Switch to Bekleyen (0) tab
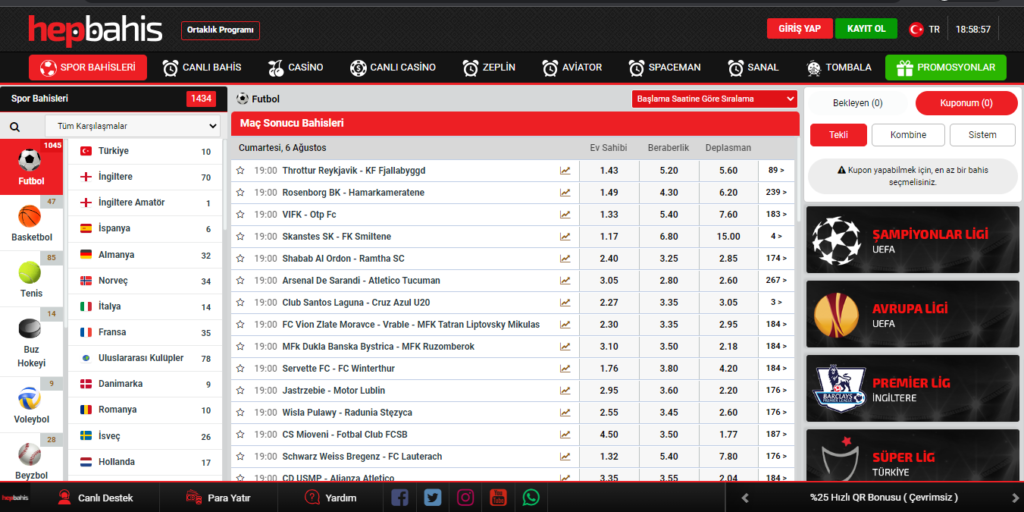 point(857,103)
